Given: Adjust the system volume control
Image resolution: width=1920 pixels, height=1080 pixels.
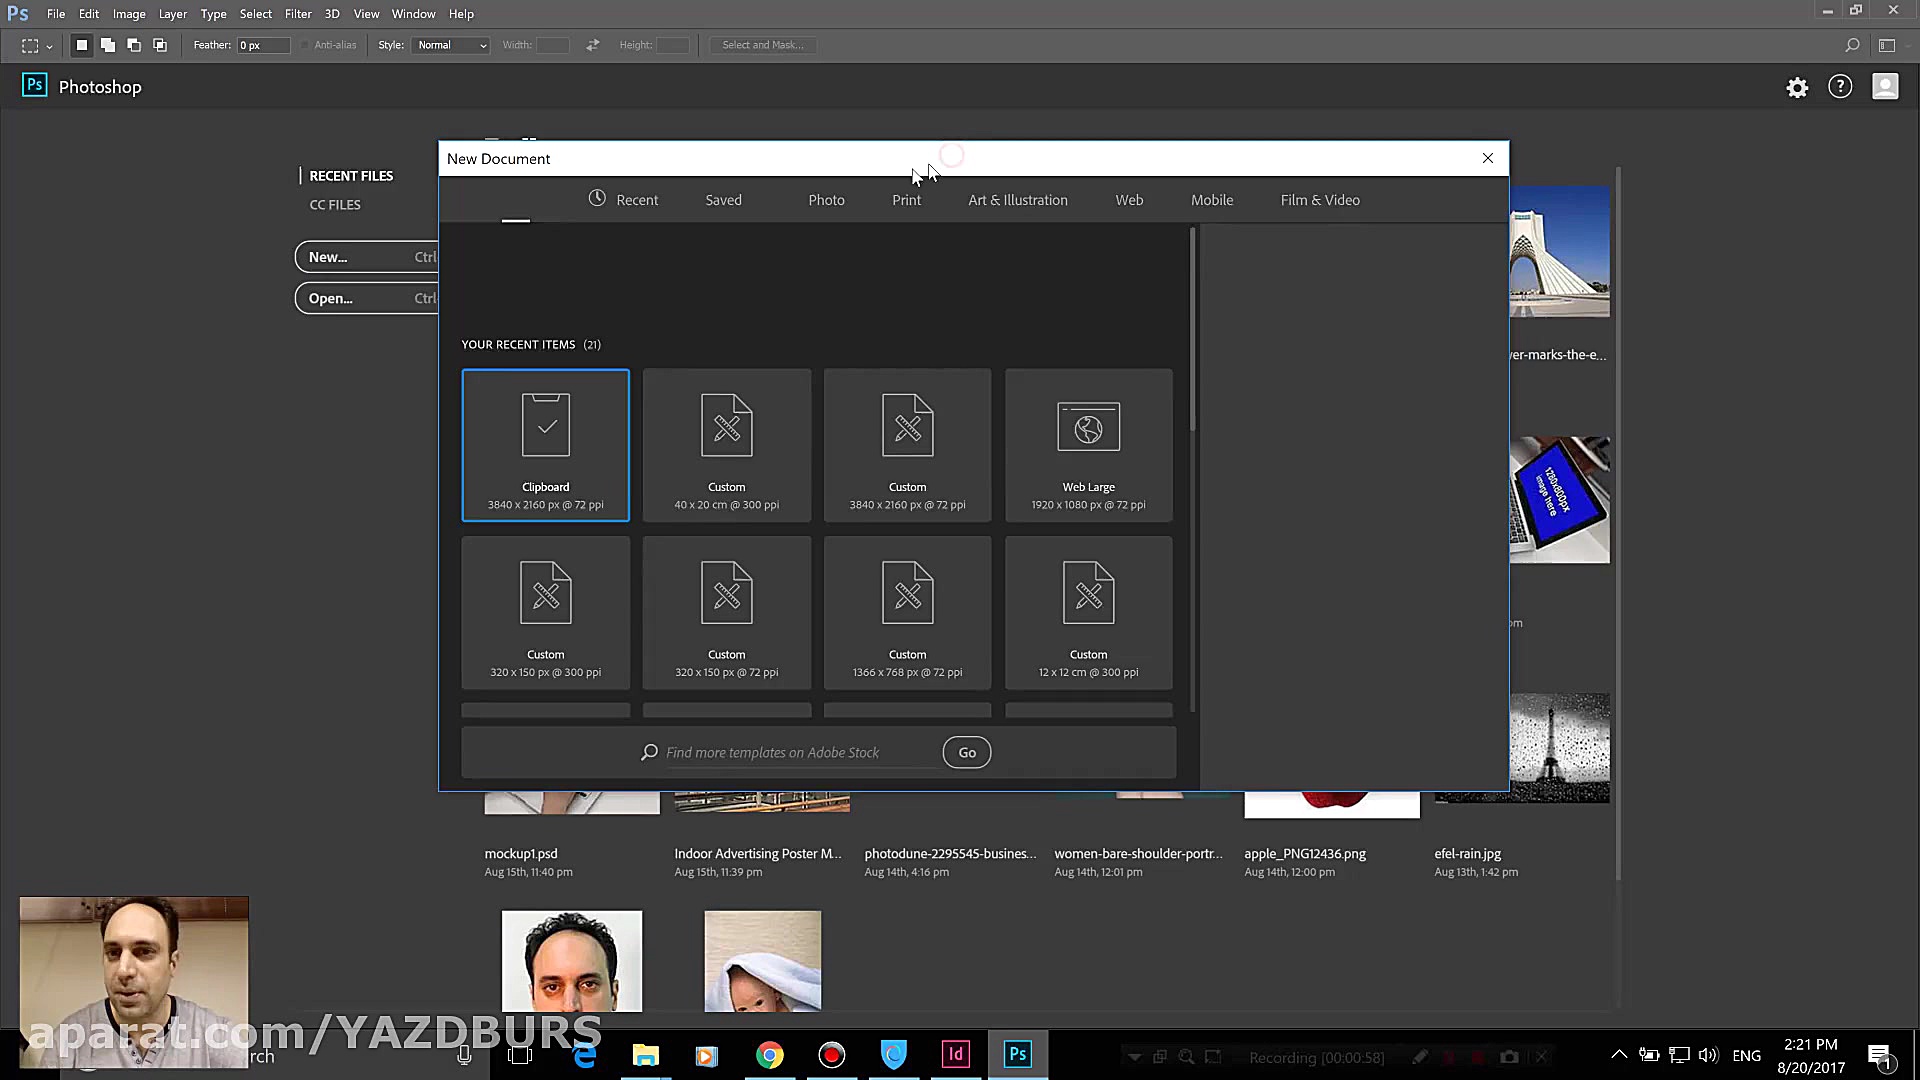Looking at the screenshot, I should click(x=1708, y=1055).
